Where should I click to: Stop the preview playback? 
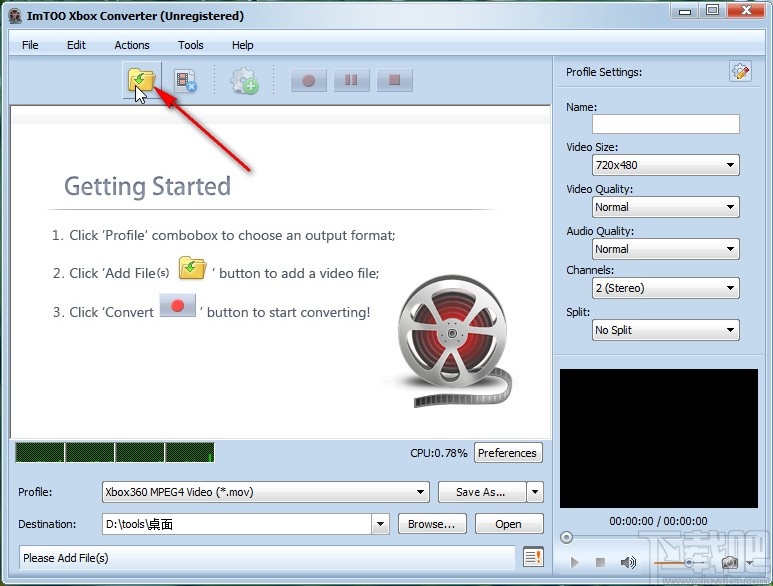coord(600,562)
